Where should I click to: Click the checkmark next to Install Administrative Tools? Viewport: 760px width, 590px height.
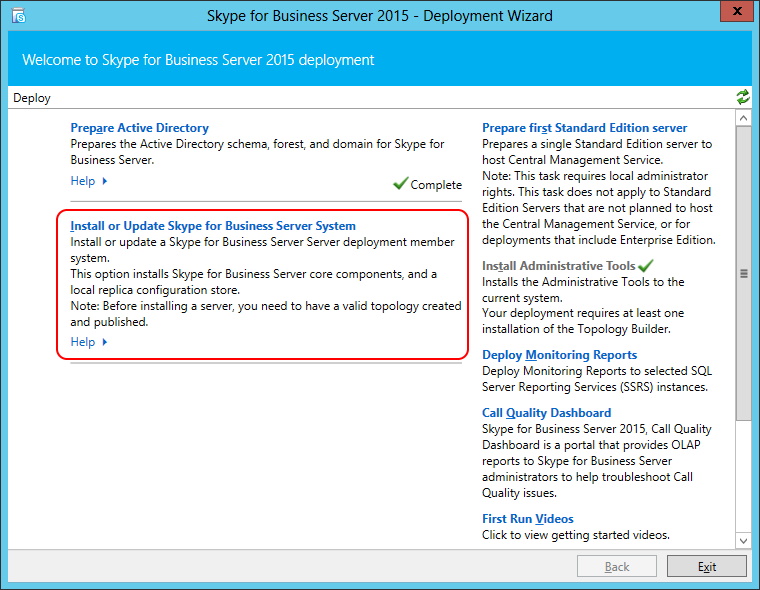[646, 266]
